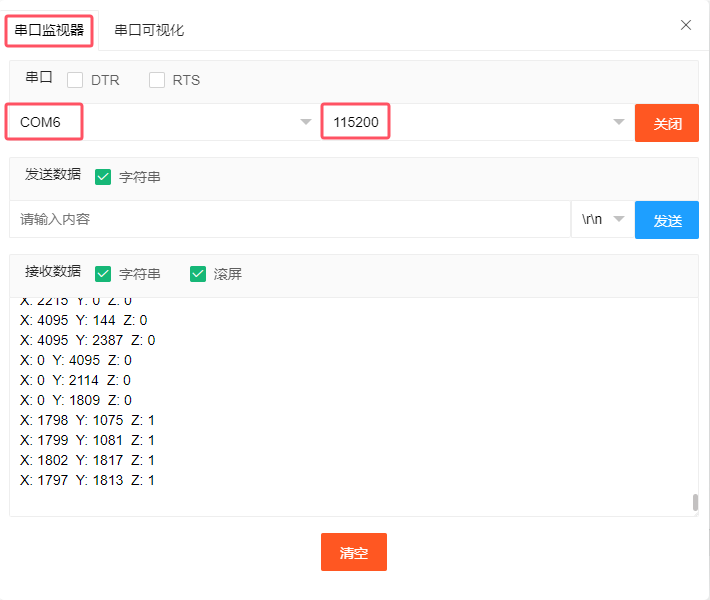The width and height of the screenshot is (710, 600).
Task: Click the orange 清空 clear button
Action: point(354,552)
